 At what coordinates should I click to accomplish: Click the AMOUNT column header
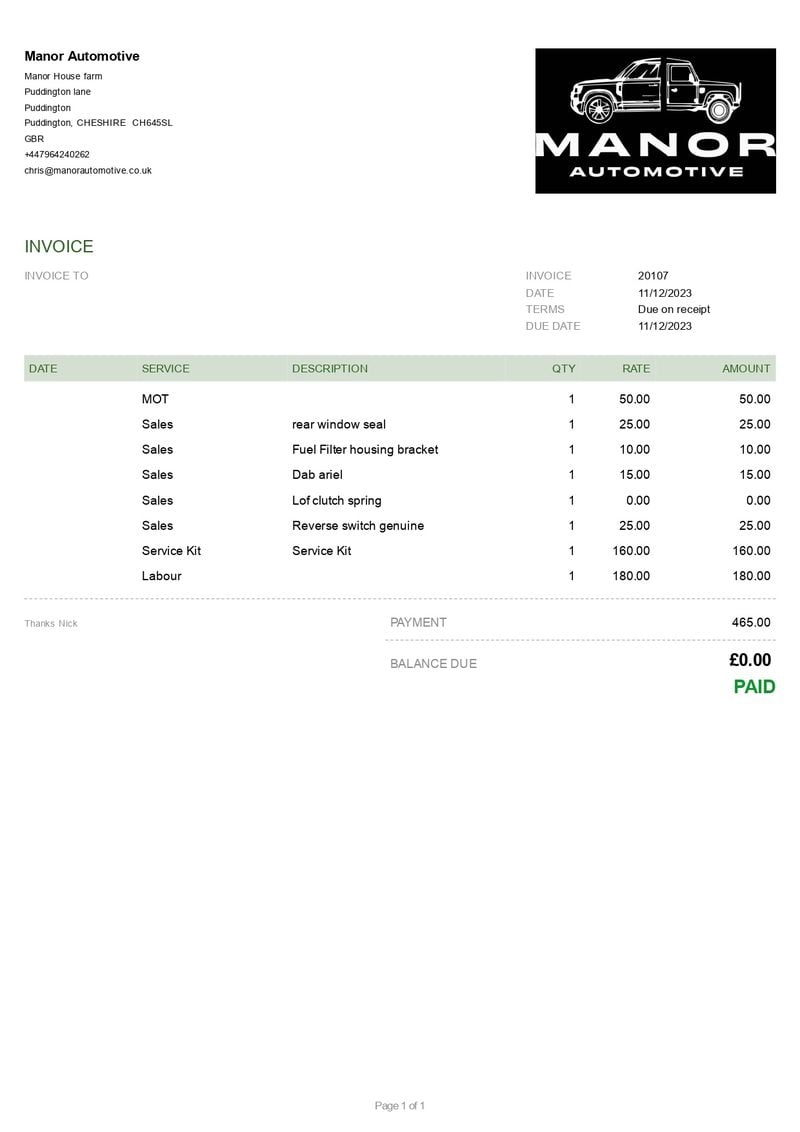tap(746, 368)
